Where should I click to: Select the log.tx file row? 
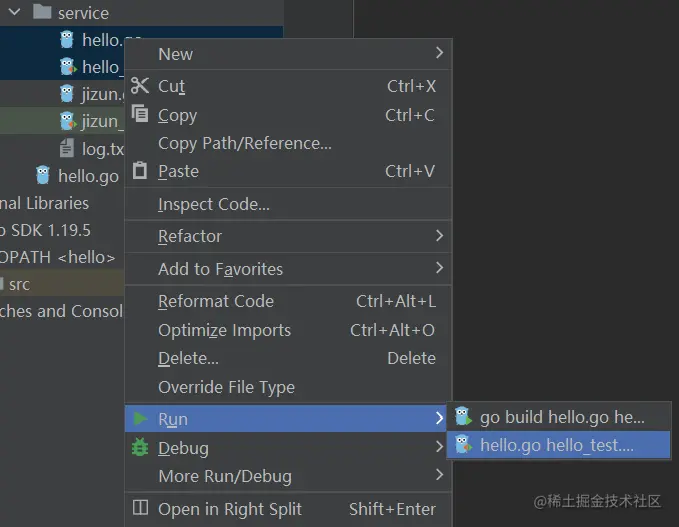(62, 149)
